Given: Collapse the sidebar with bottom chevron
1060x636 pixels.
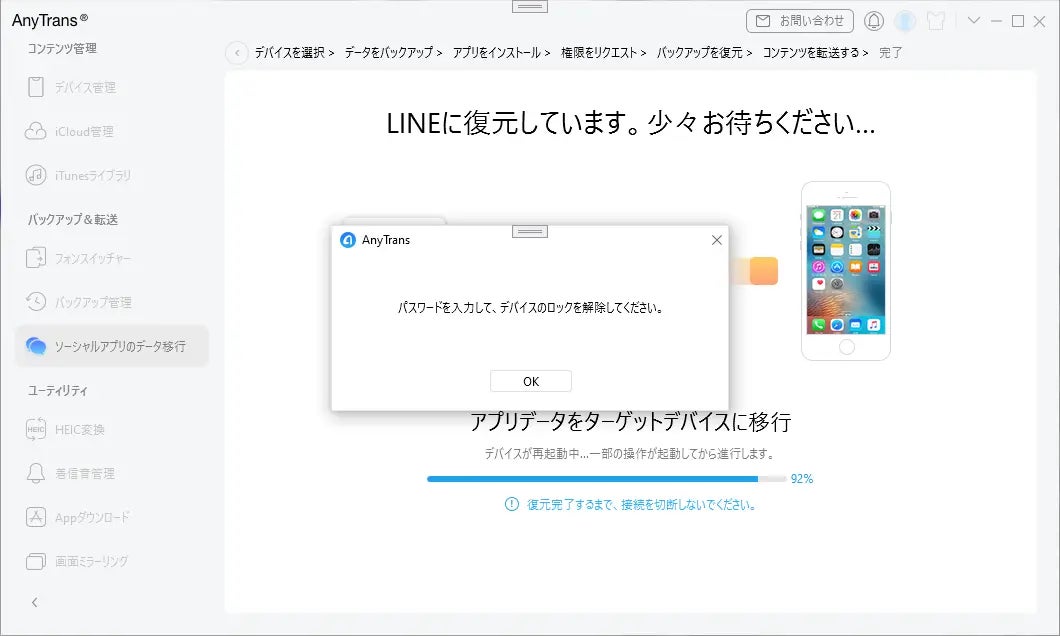Looking at the screenshot, I should [x=35, y=602].
